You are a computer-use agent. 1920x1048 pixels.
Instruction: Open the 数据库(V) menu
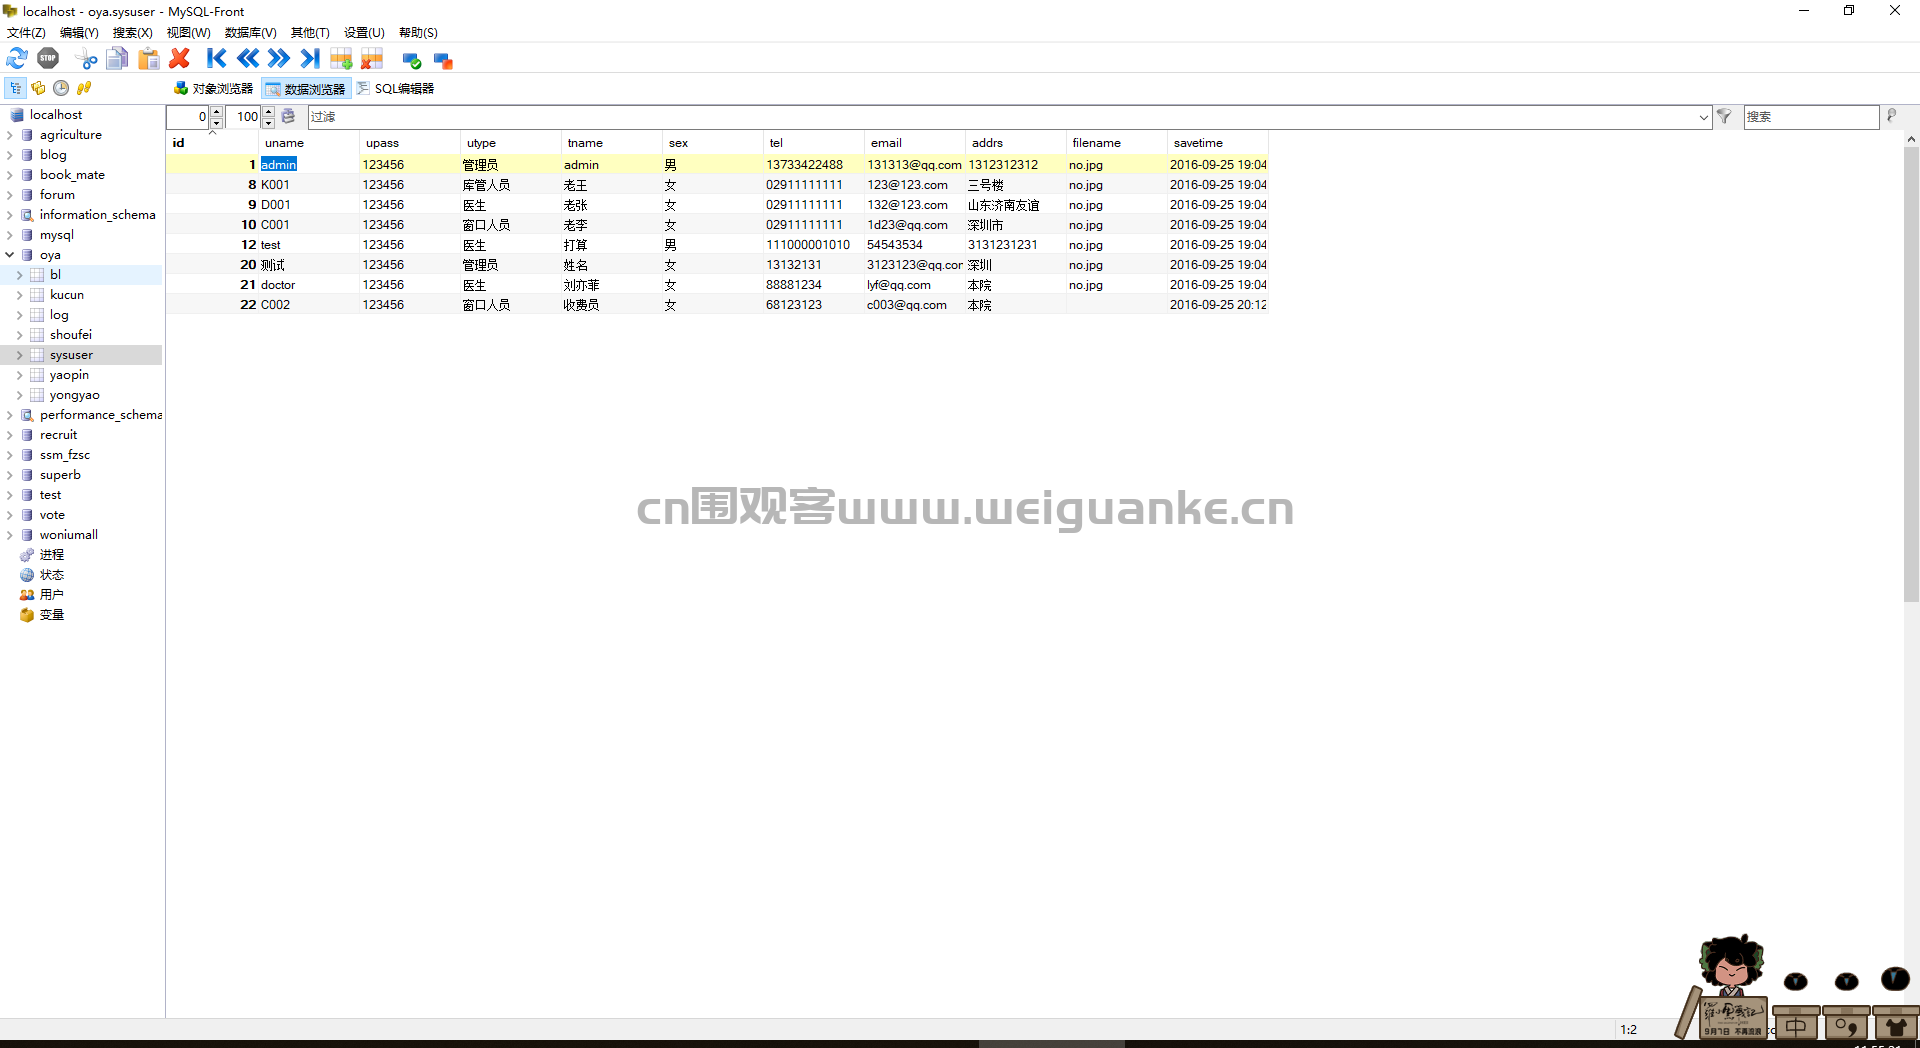click(250, 32)
